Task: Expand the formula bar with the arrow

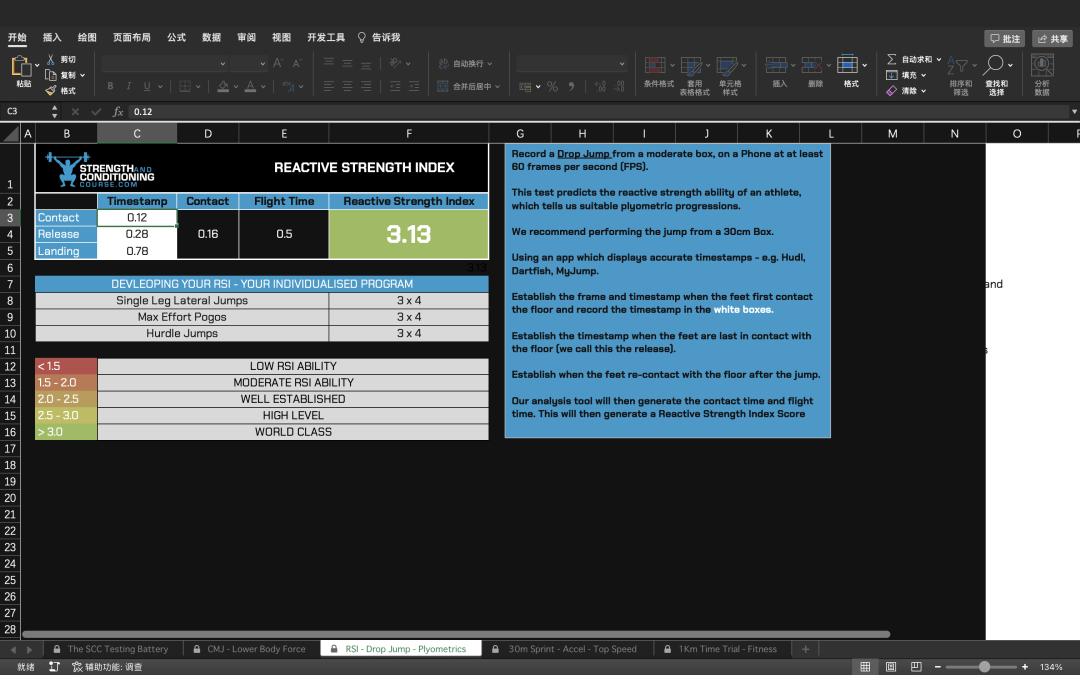Action: pyautogui.click(x=1074, y=112)
